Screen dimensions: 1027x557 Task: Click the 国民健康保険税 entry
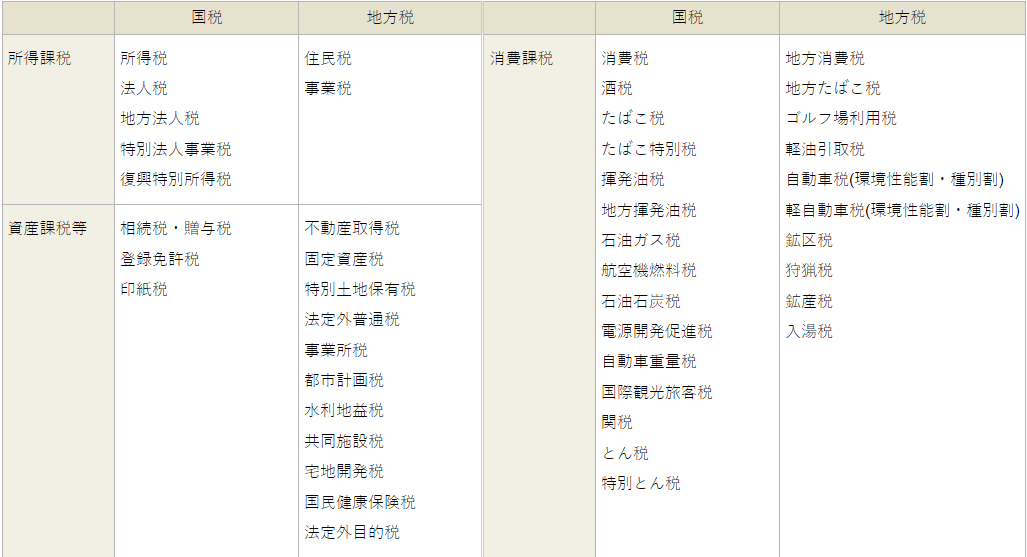[360, 502]
